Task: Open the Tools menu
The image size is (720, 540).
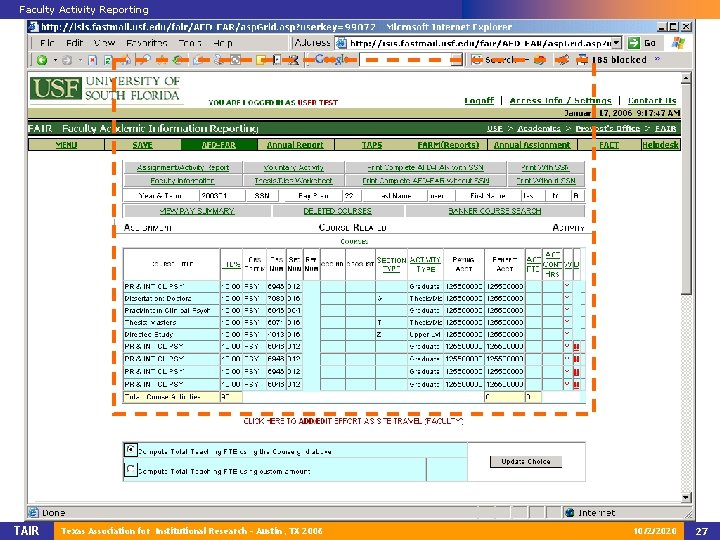Action: point(190,43)
